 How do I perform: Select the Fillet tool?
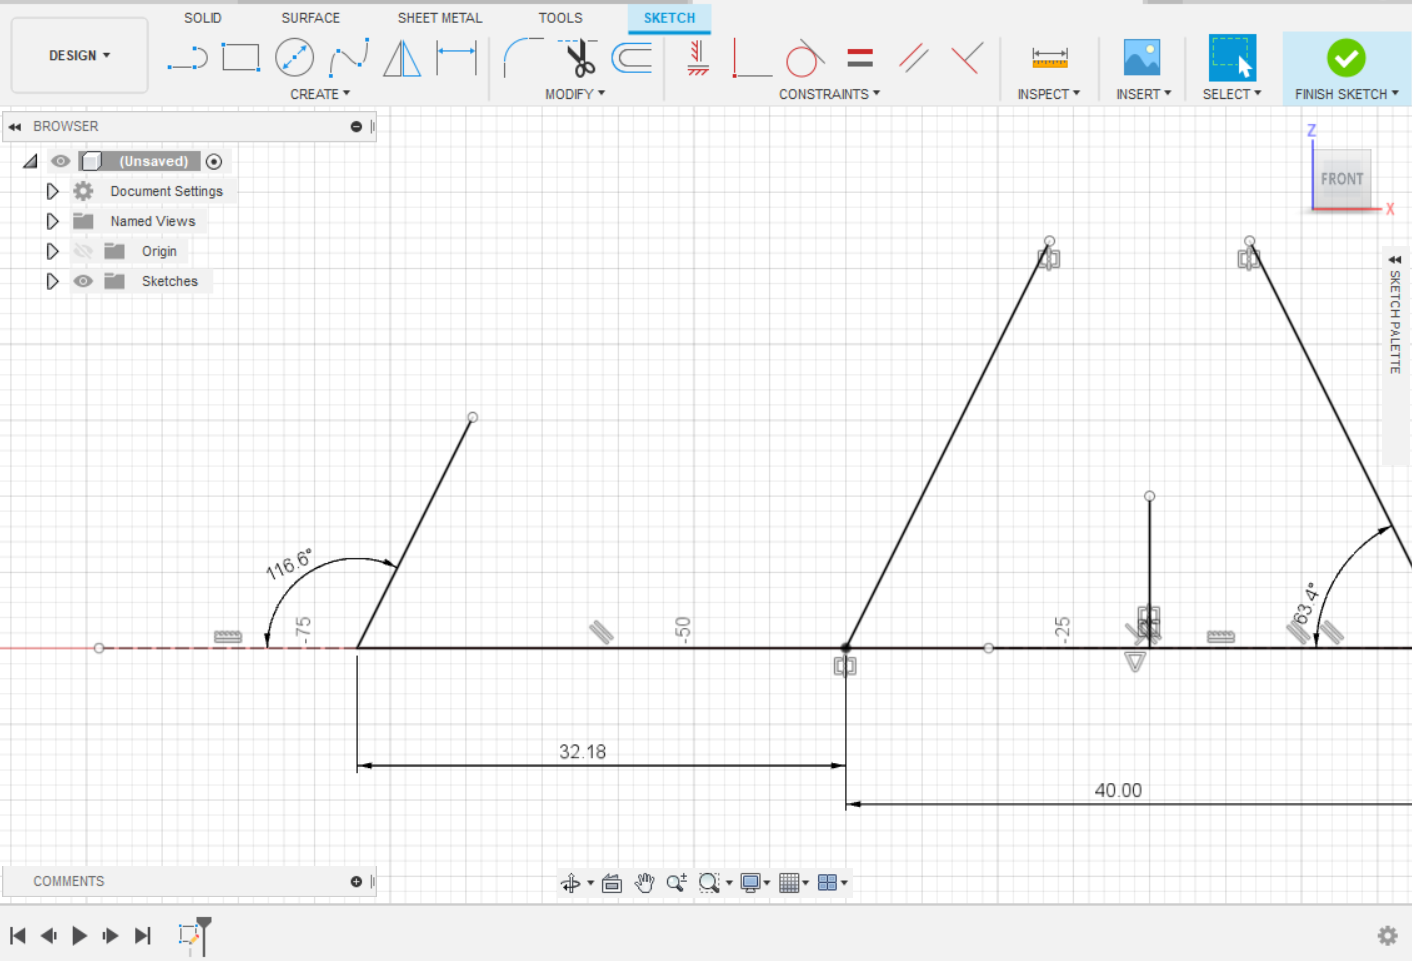(523, 57)
